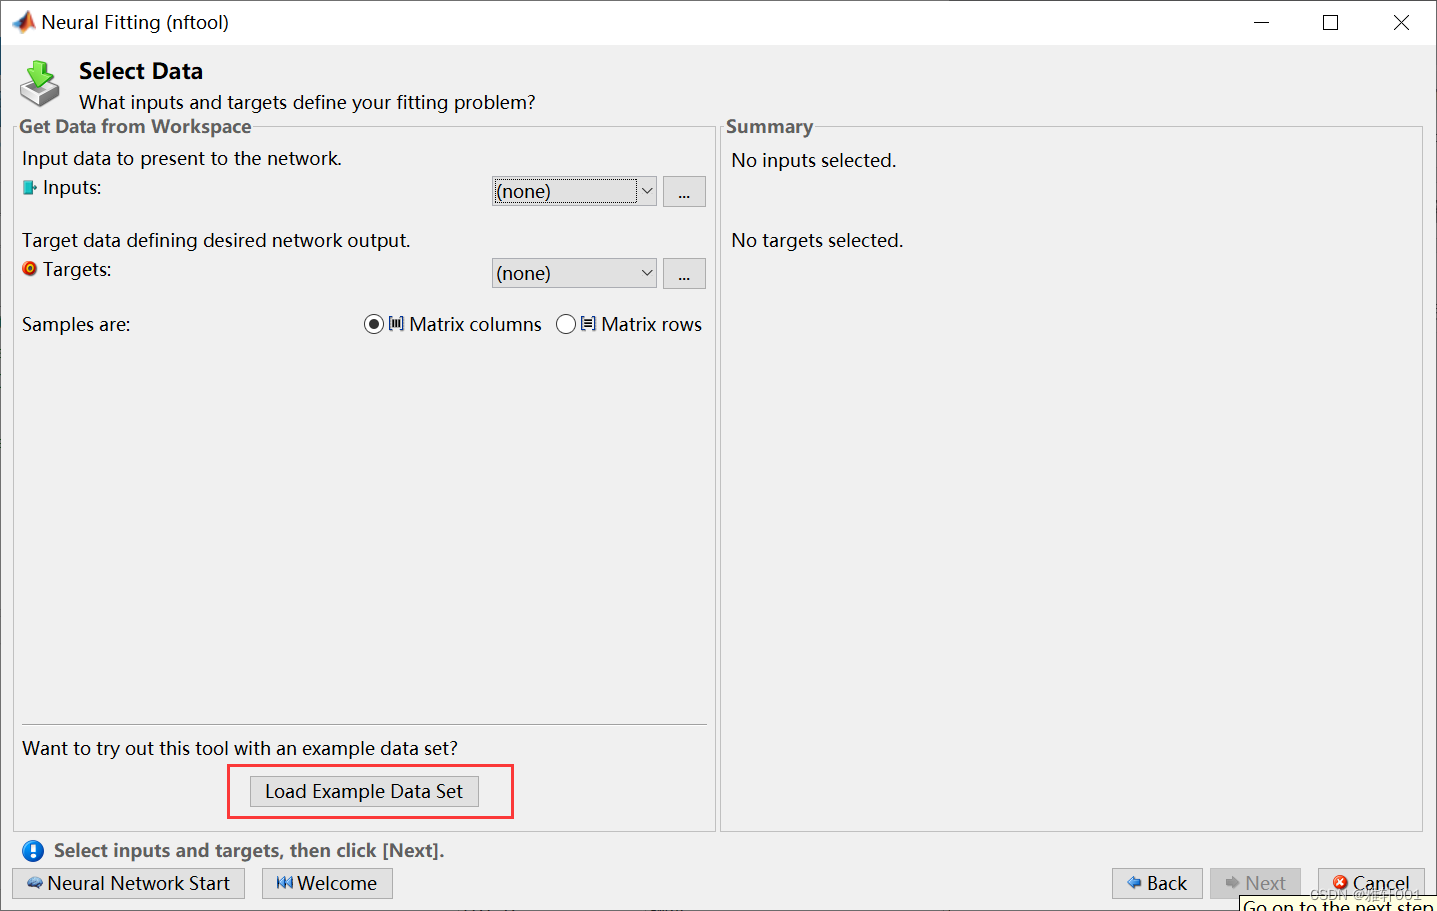Viewport: 1437px width, 911px height.
Task: Click 'Get Data from Workspace' panel title
Action: point(135,126)
